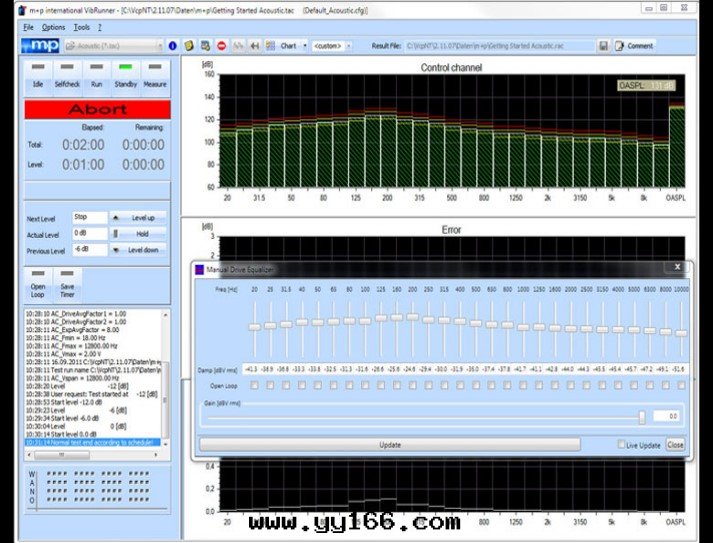Click the Measure mode button
Screen dimensions: 713x543
tap(155, 75)
